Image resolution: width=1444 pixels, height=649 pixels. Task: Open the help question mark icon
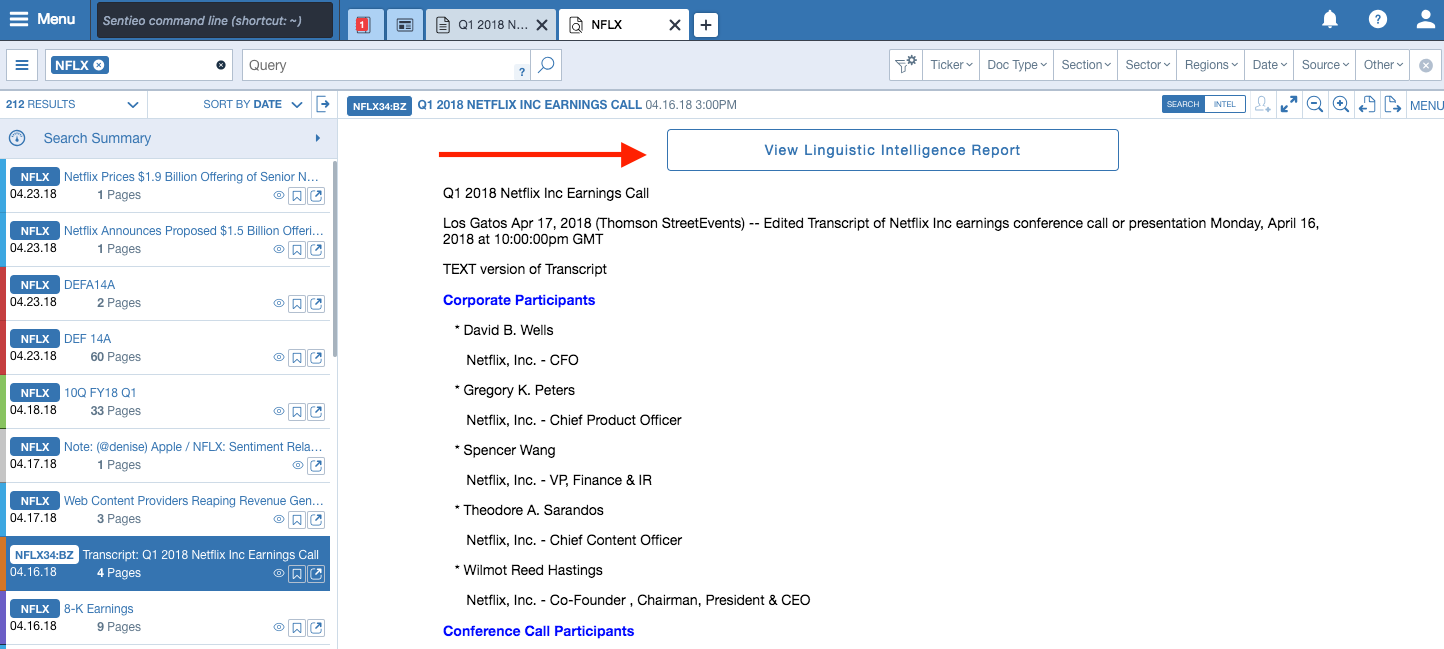coord(1378,19)
